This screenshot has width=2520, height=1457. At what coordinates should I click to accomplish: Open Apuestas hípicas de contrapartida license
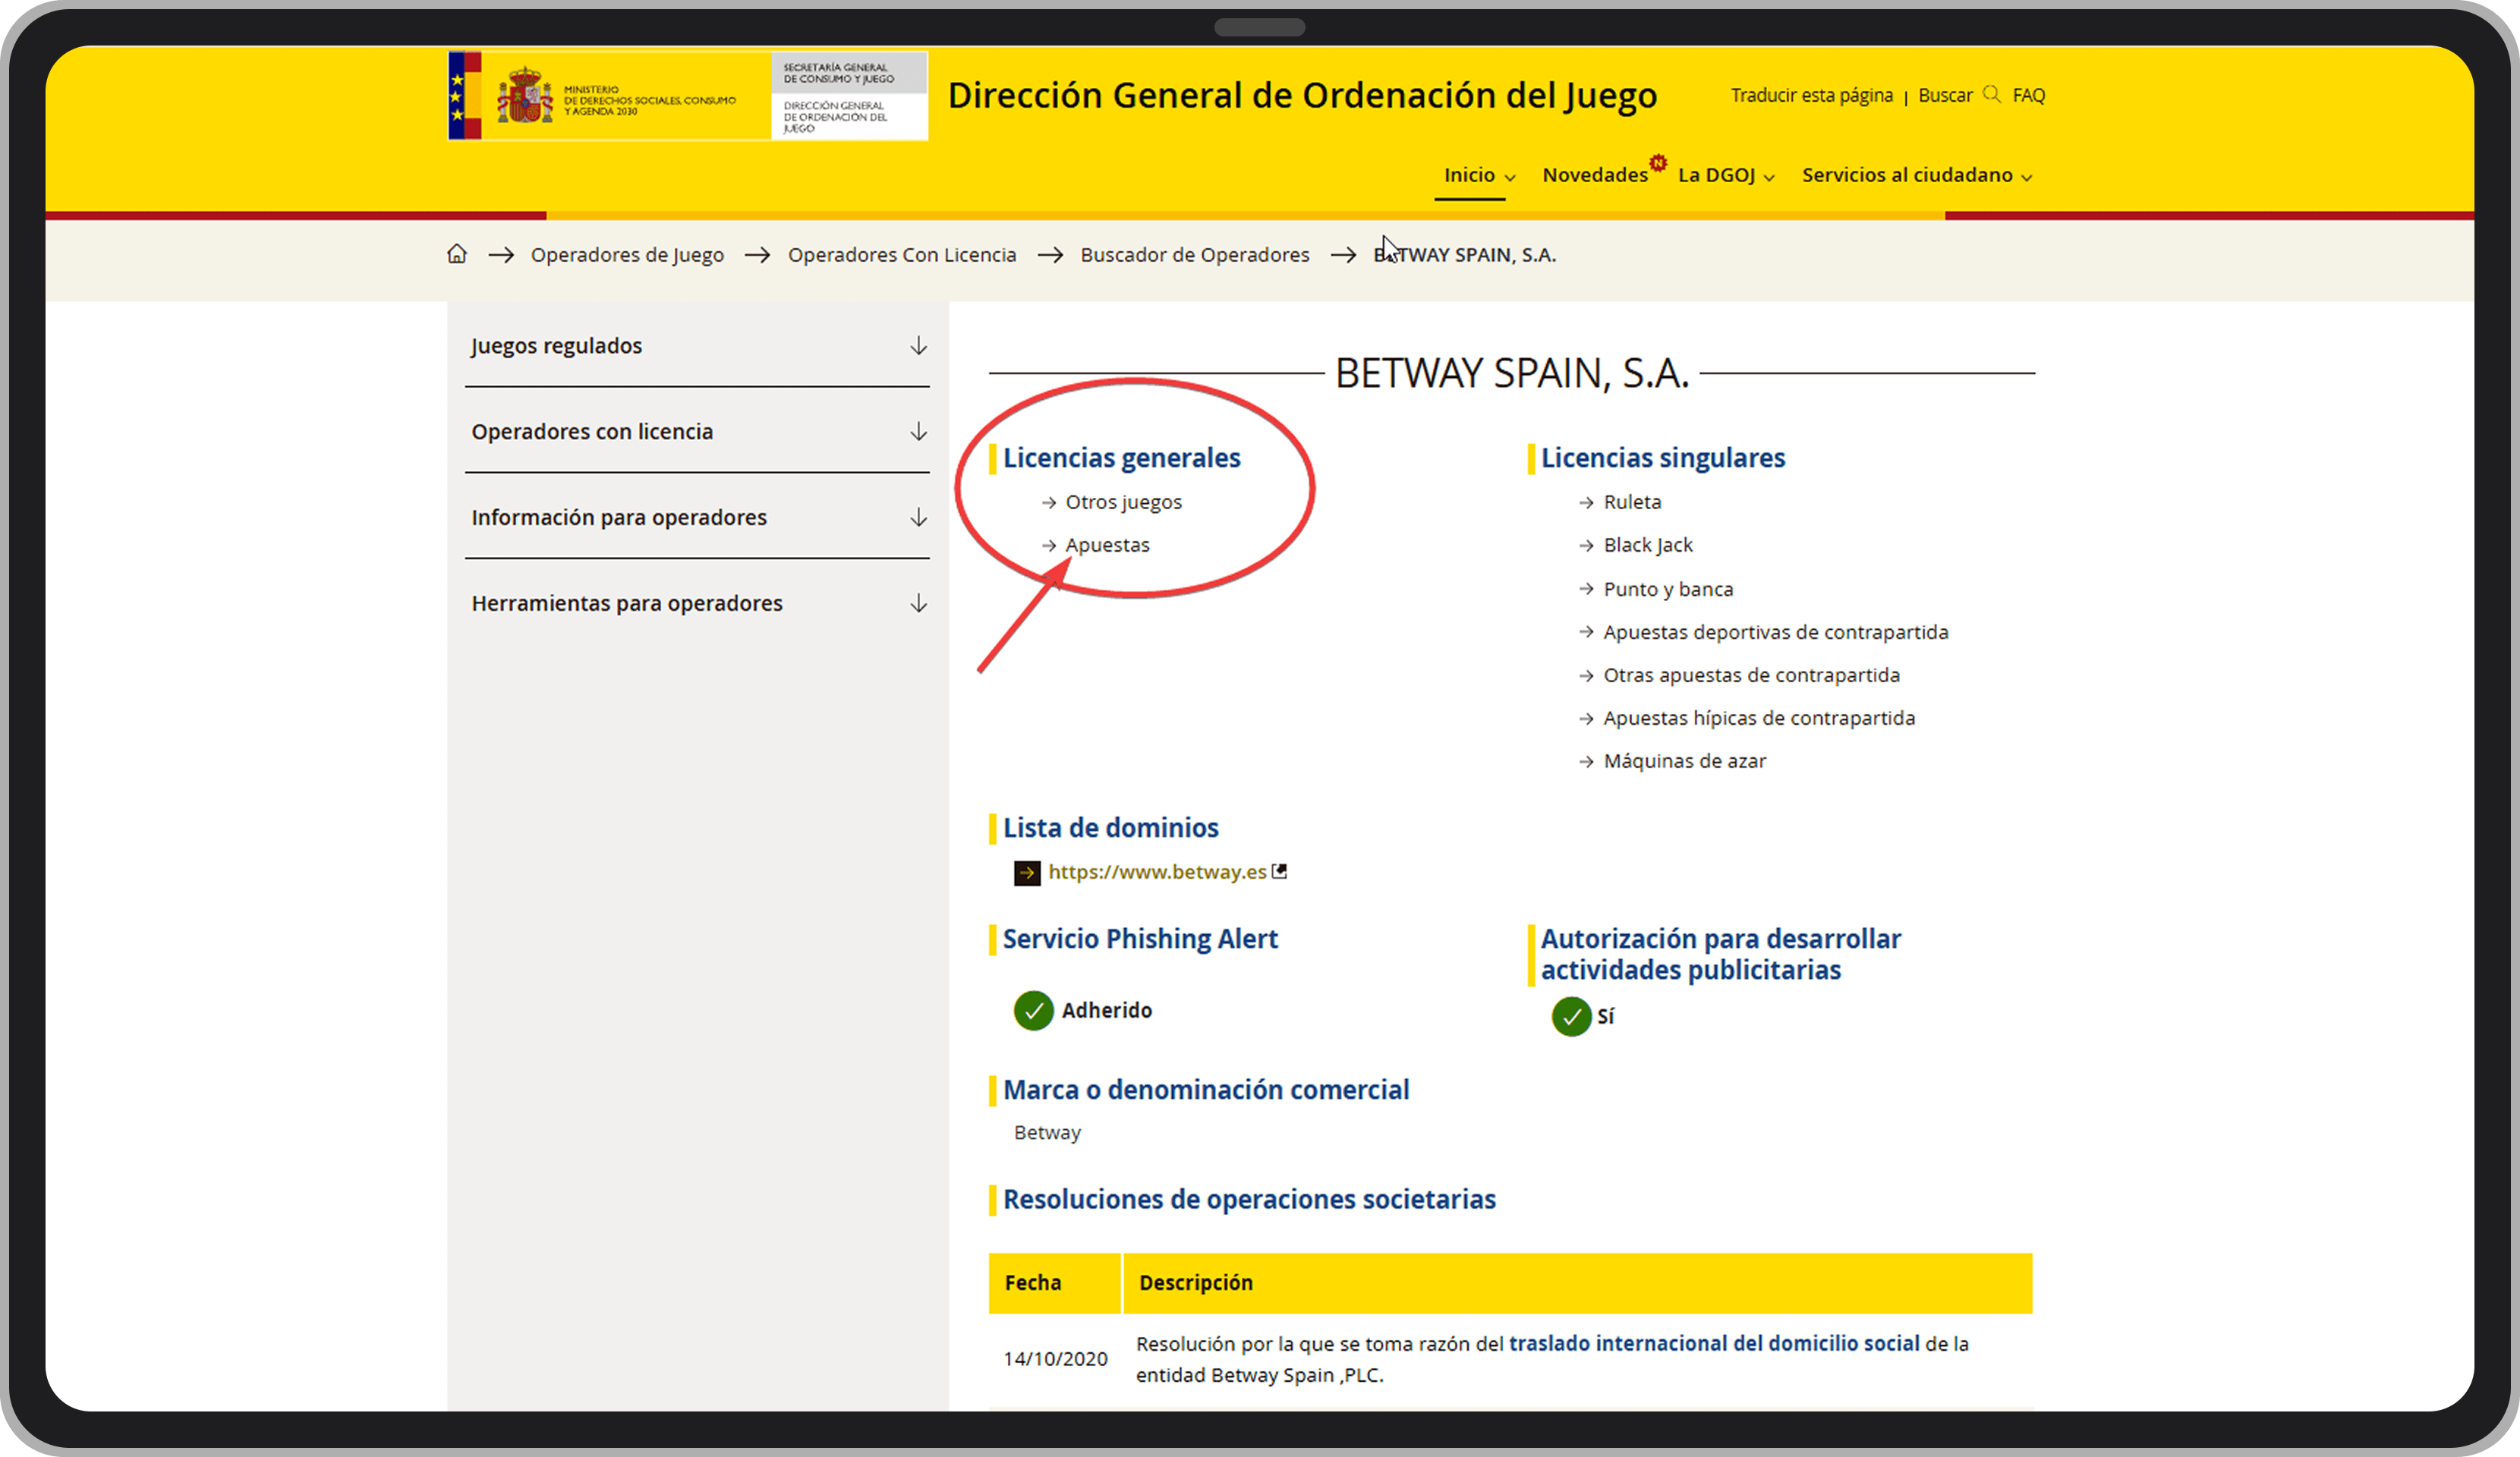click(1759, 718)
